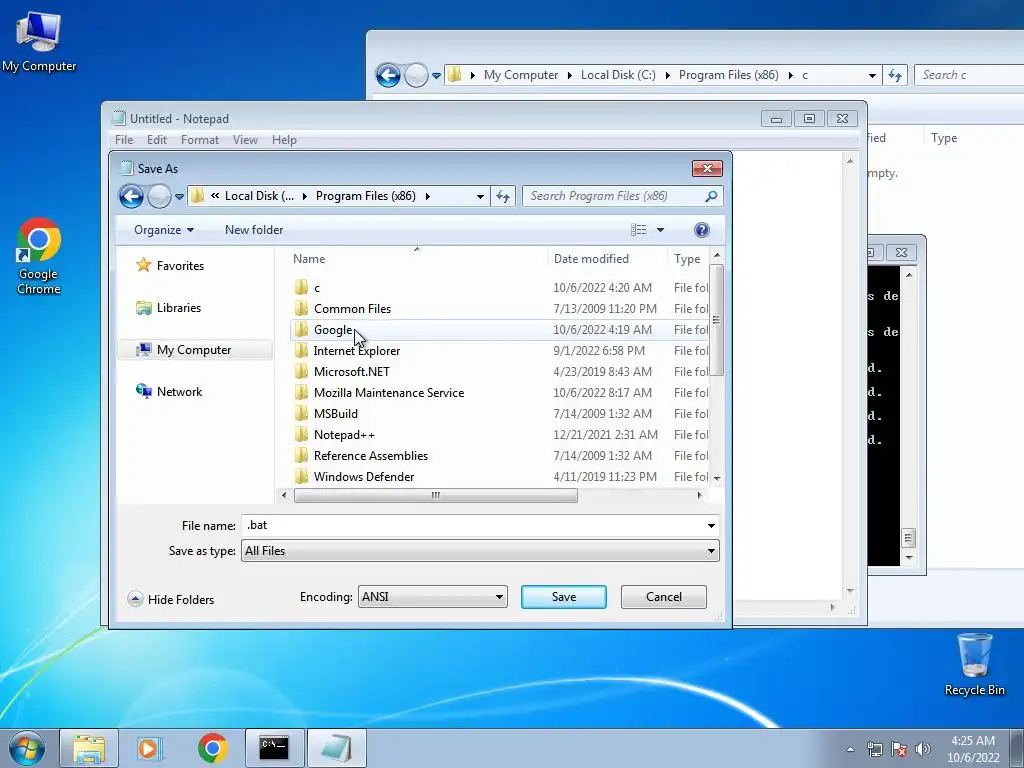Open recent pages dropdown in Save As

(x=179, y=196)
